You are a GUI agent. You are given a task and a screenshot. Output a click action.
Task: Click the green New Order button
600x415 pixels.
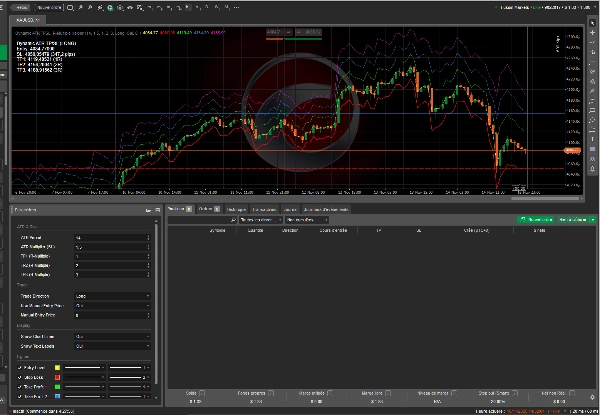click(536, 219)
